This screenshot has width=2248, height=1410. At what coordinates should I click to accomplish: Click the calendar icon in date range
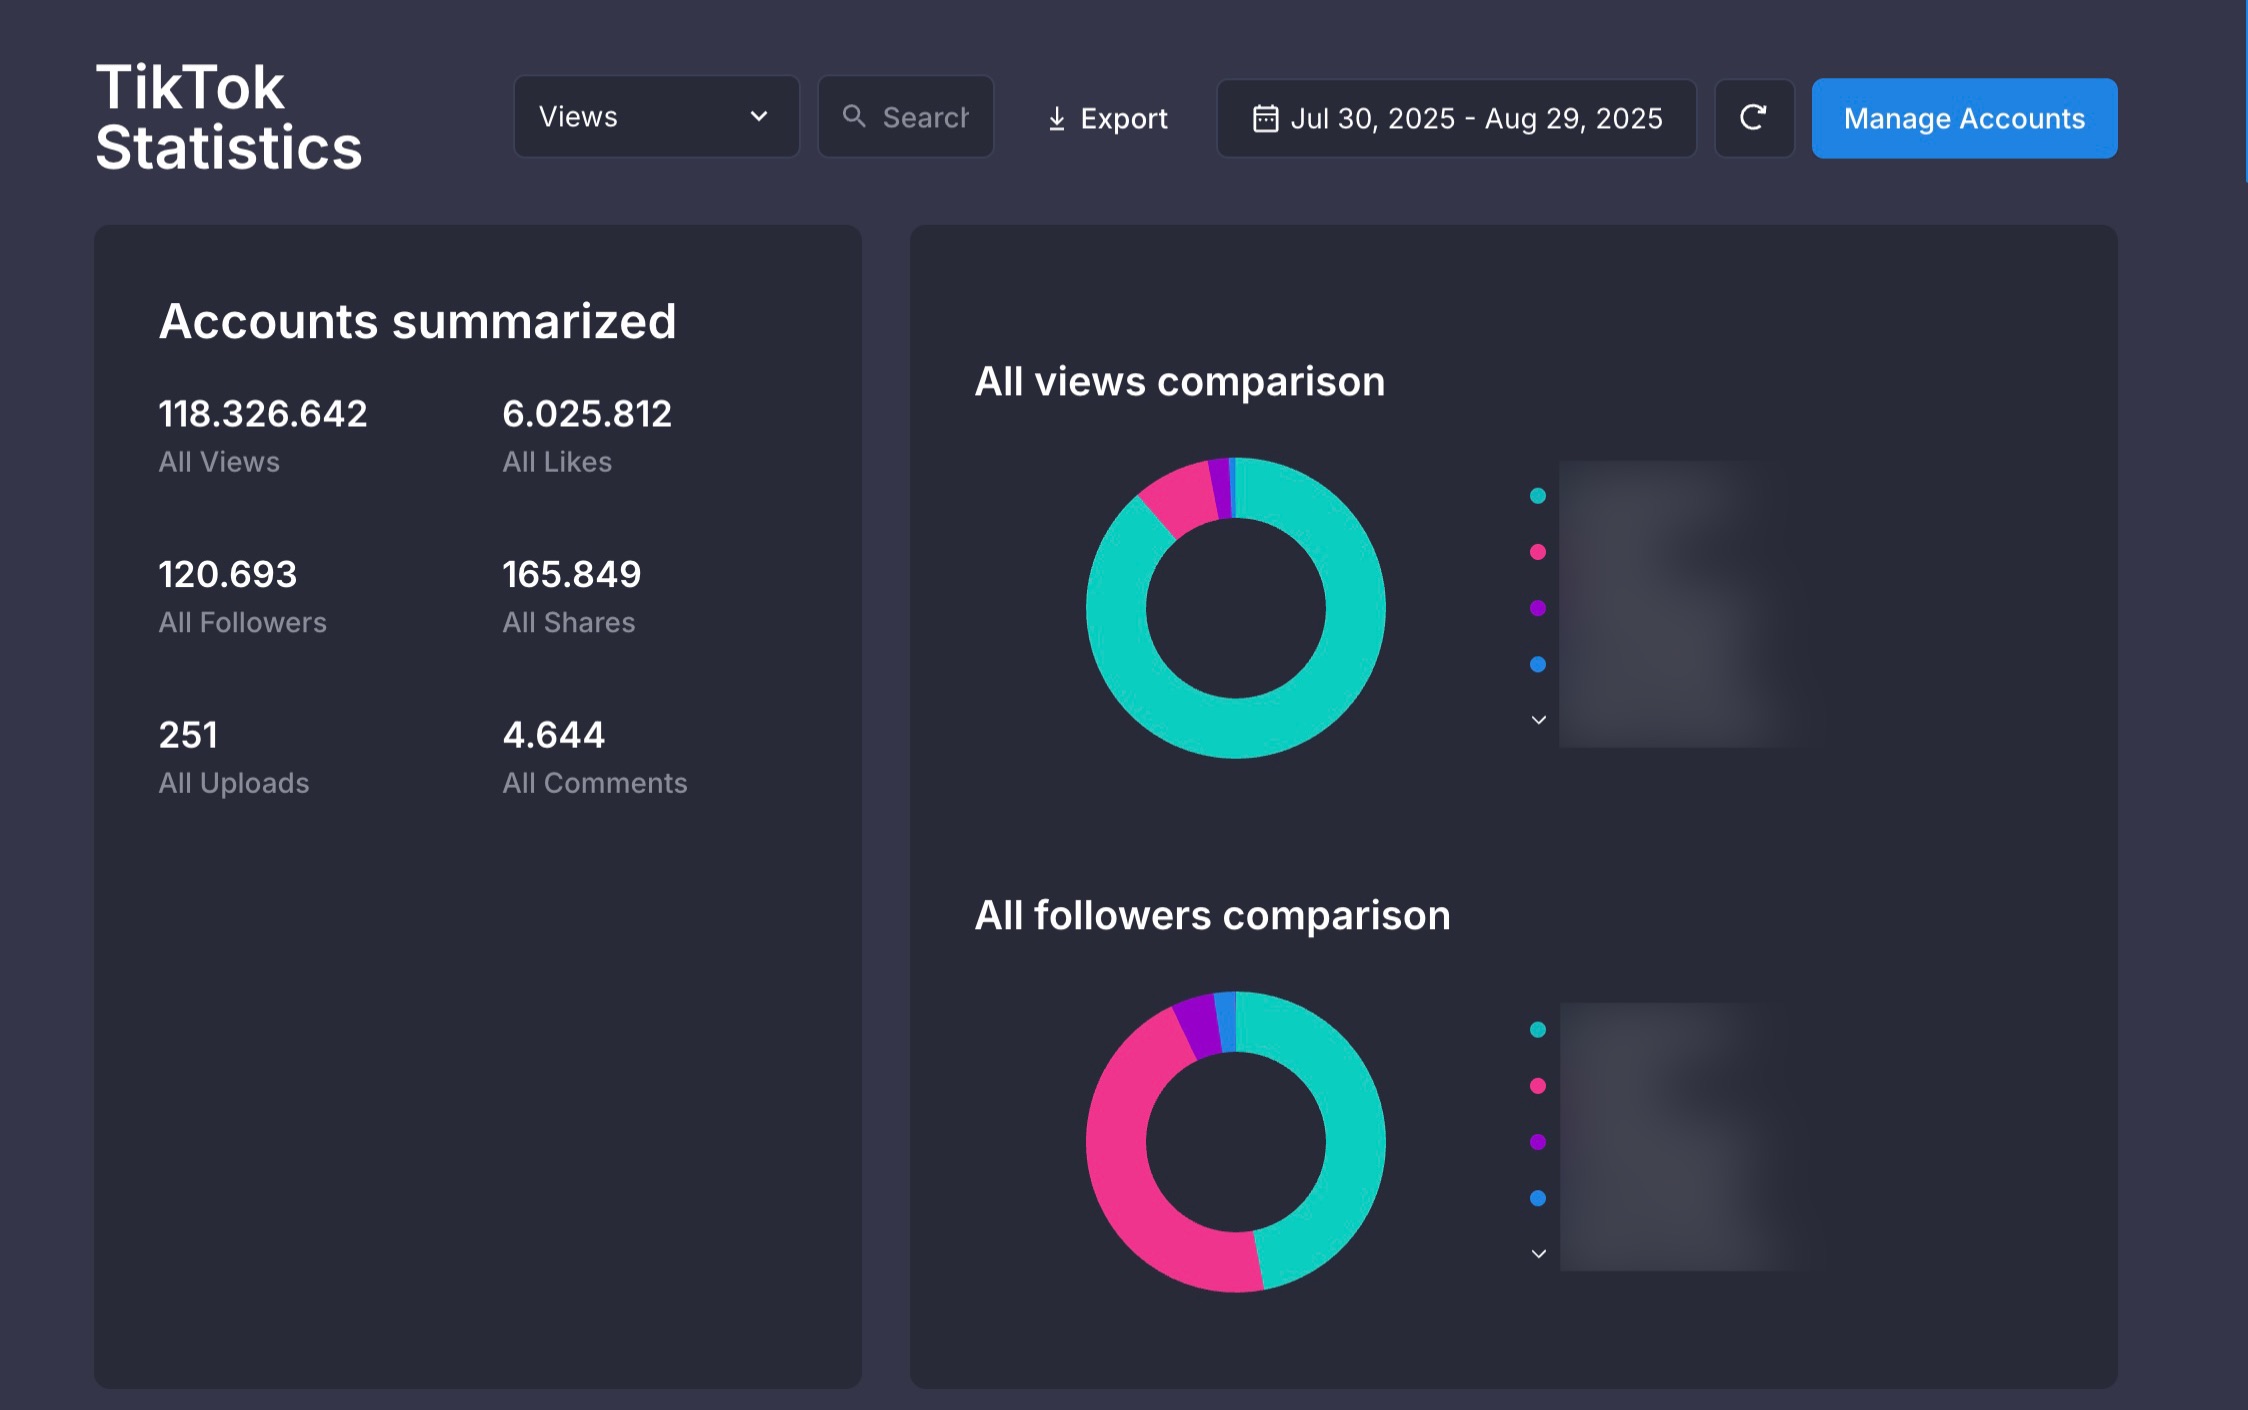coord(1265,118)
